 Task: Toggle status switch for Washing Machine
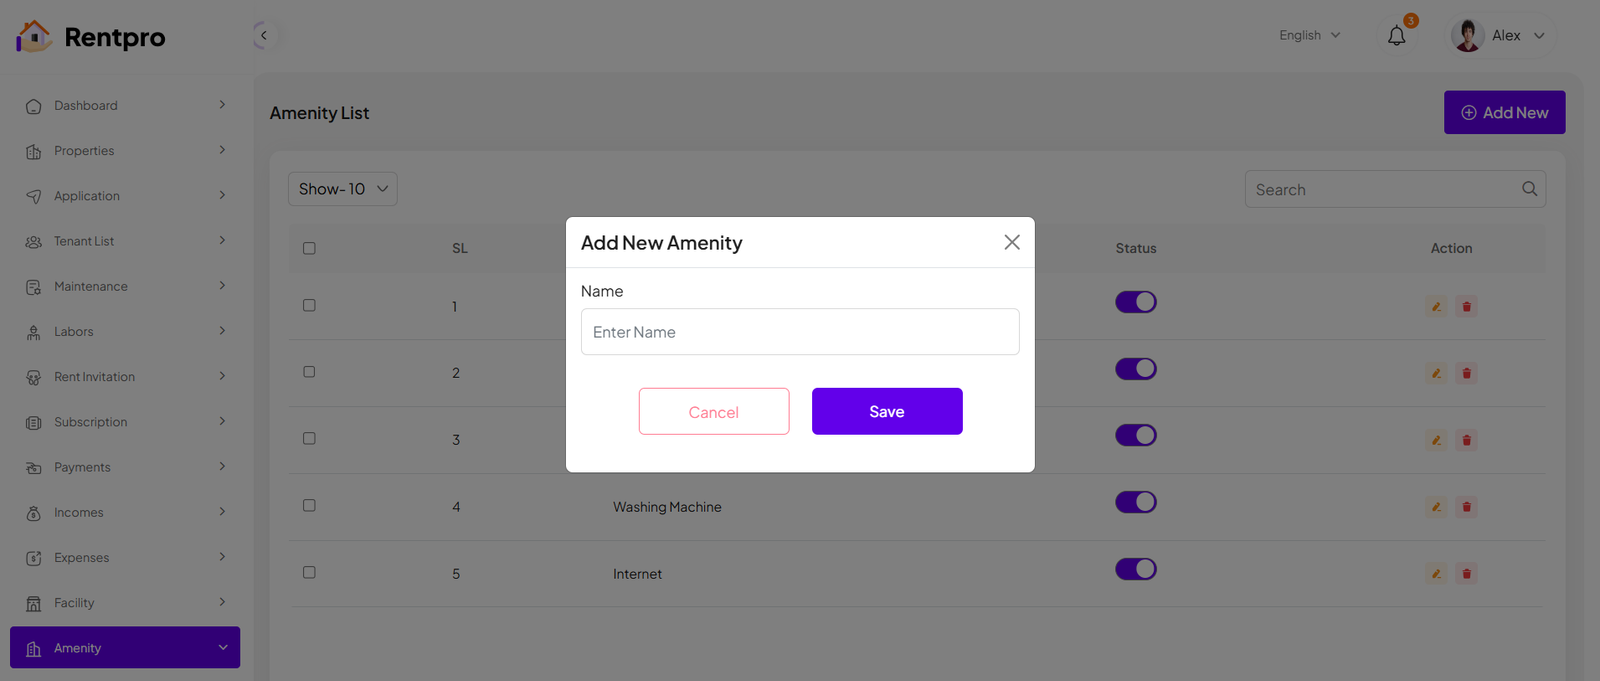pos(1135,502)
